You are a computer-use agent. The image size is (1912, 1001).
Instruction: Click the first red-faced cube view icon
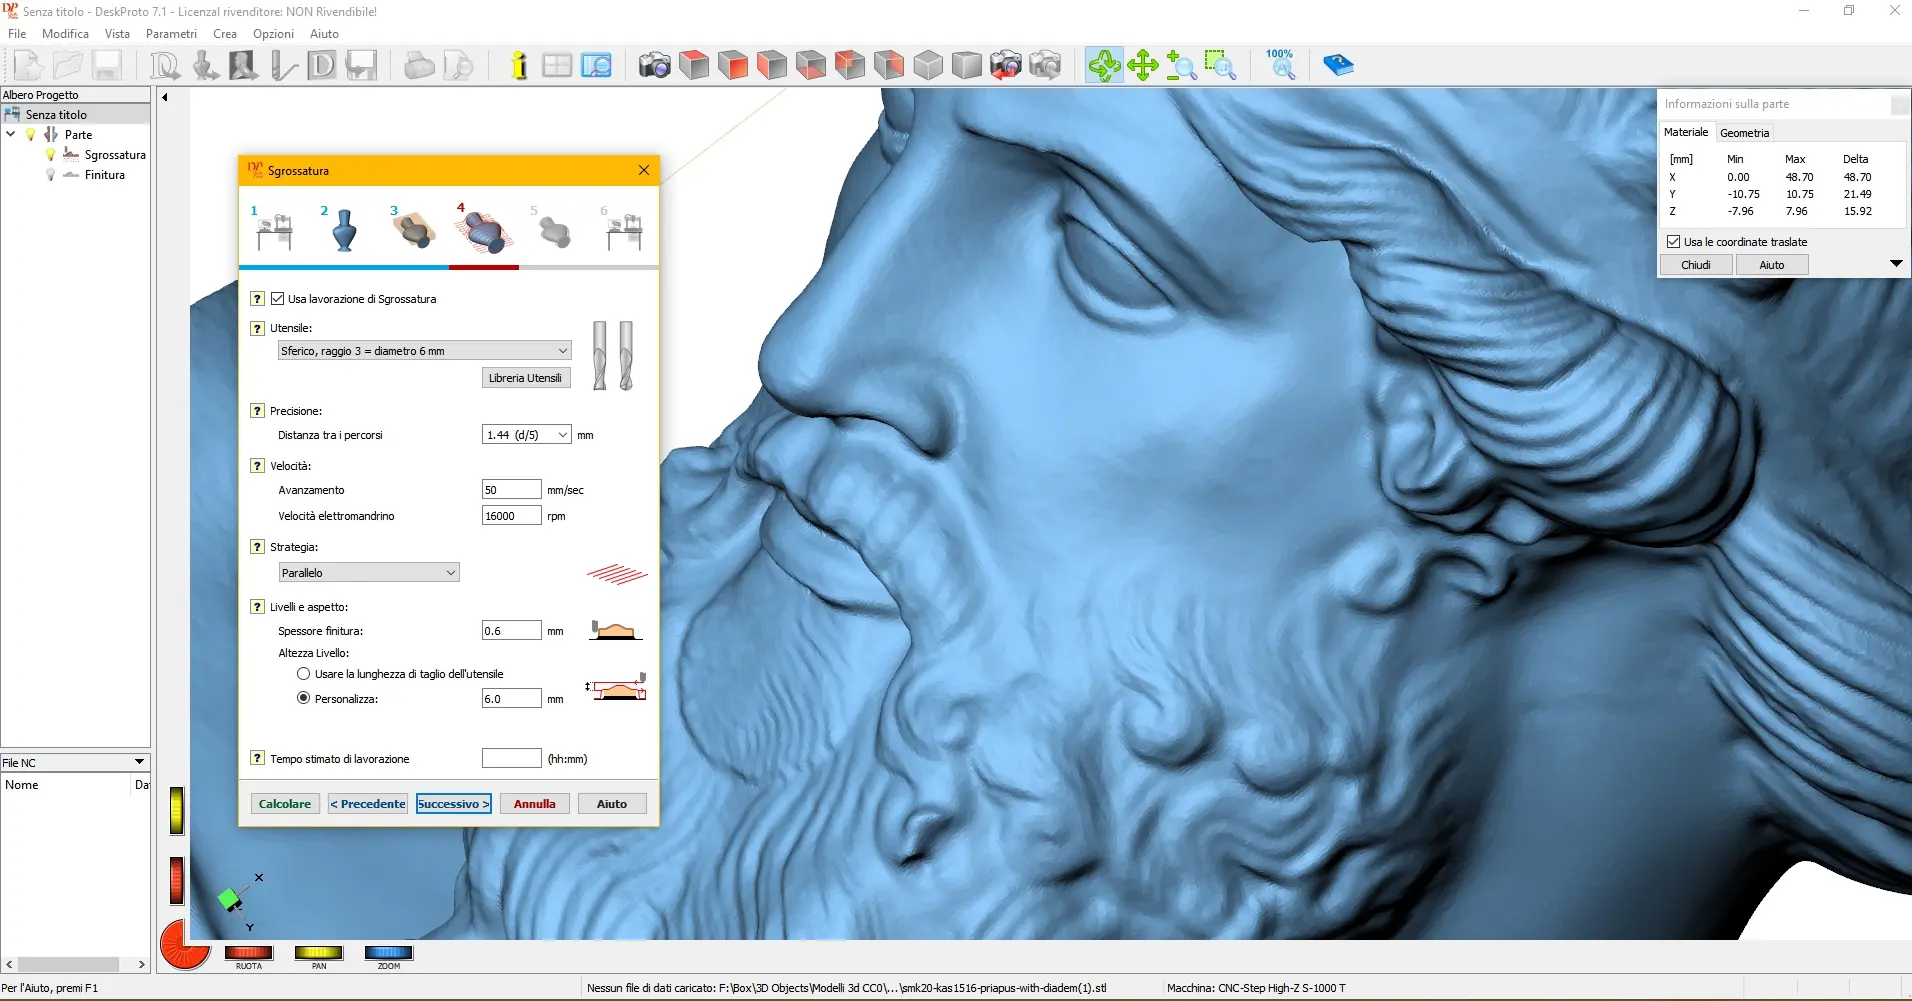(694, 66)
